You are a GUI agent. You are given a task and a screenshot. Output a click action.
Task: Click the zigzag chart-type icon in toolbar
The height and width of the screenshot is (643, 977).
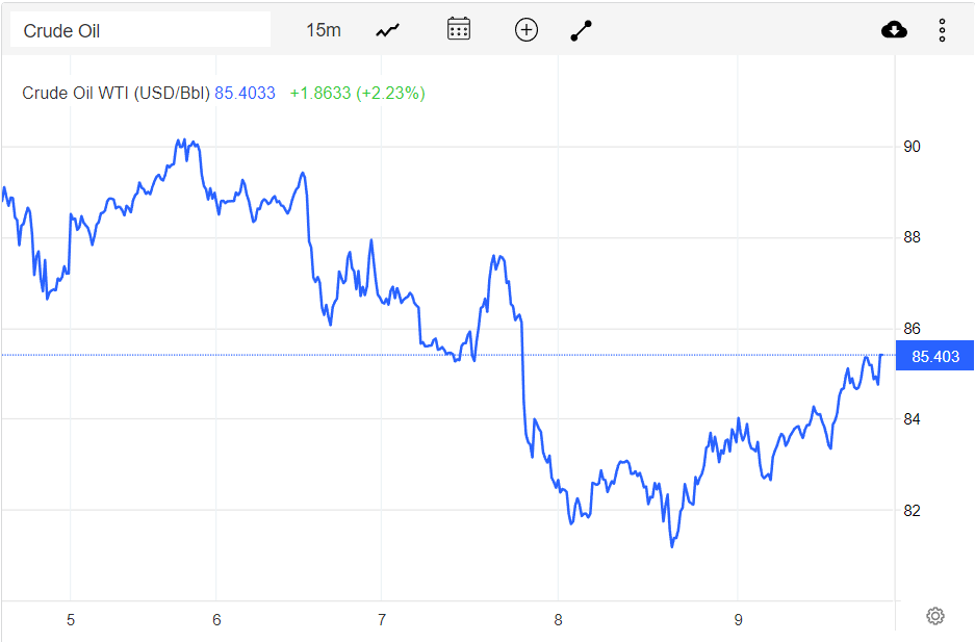387,29
